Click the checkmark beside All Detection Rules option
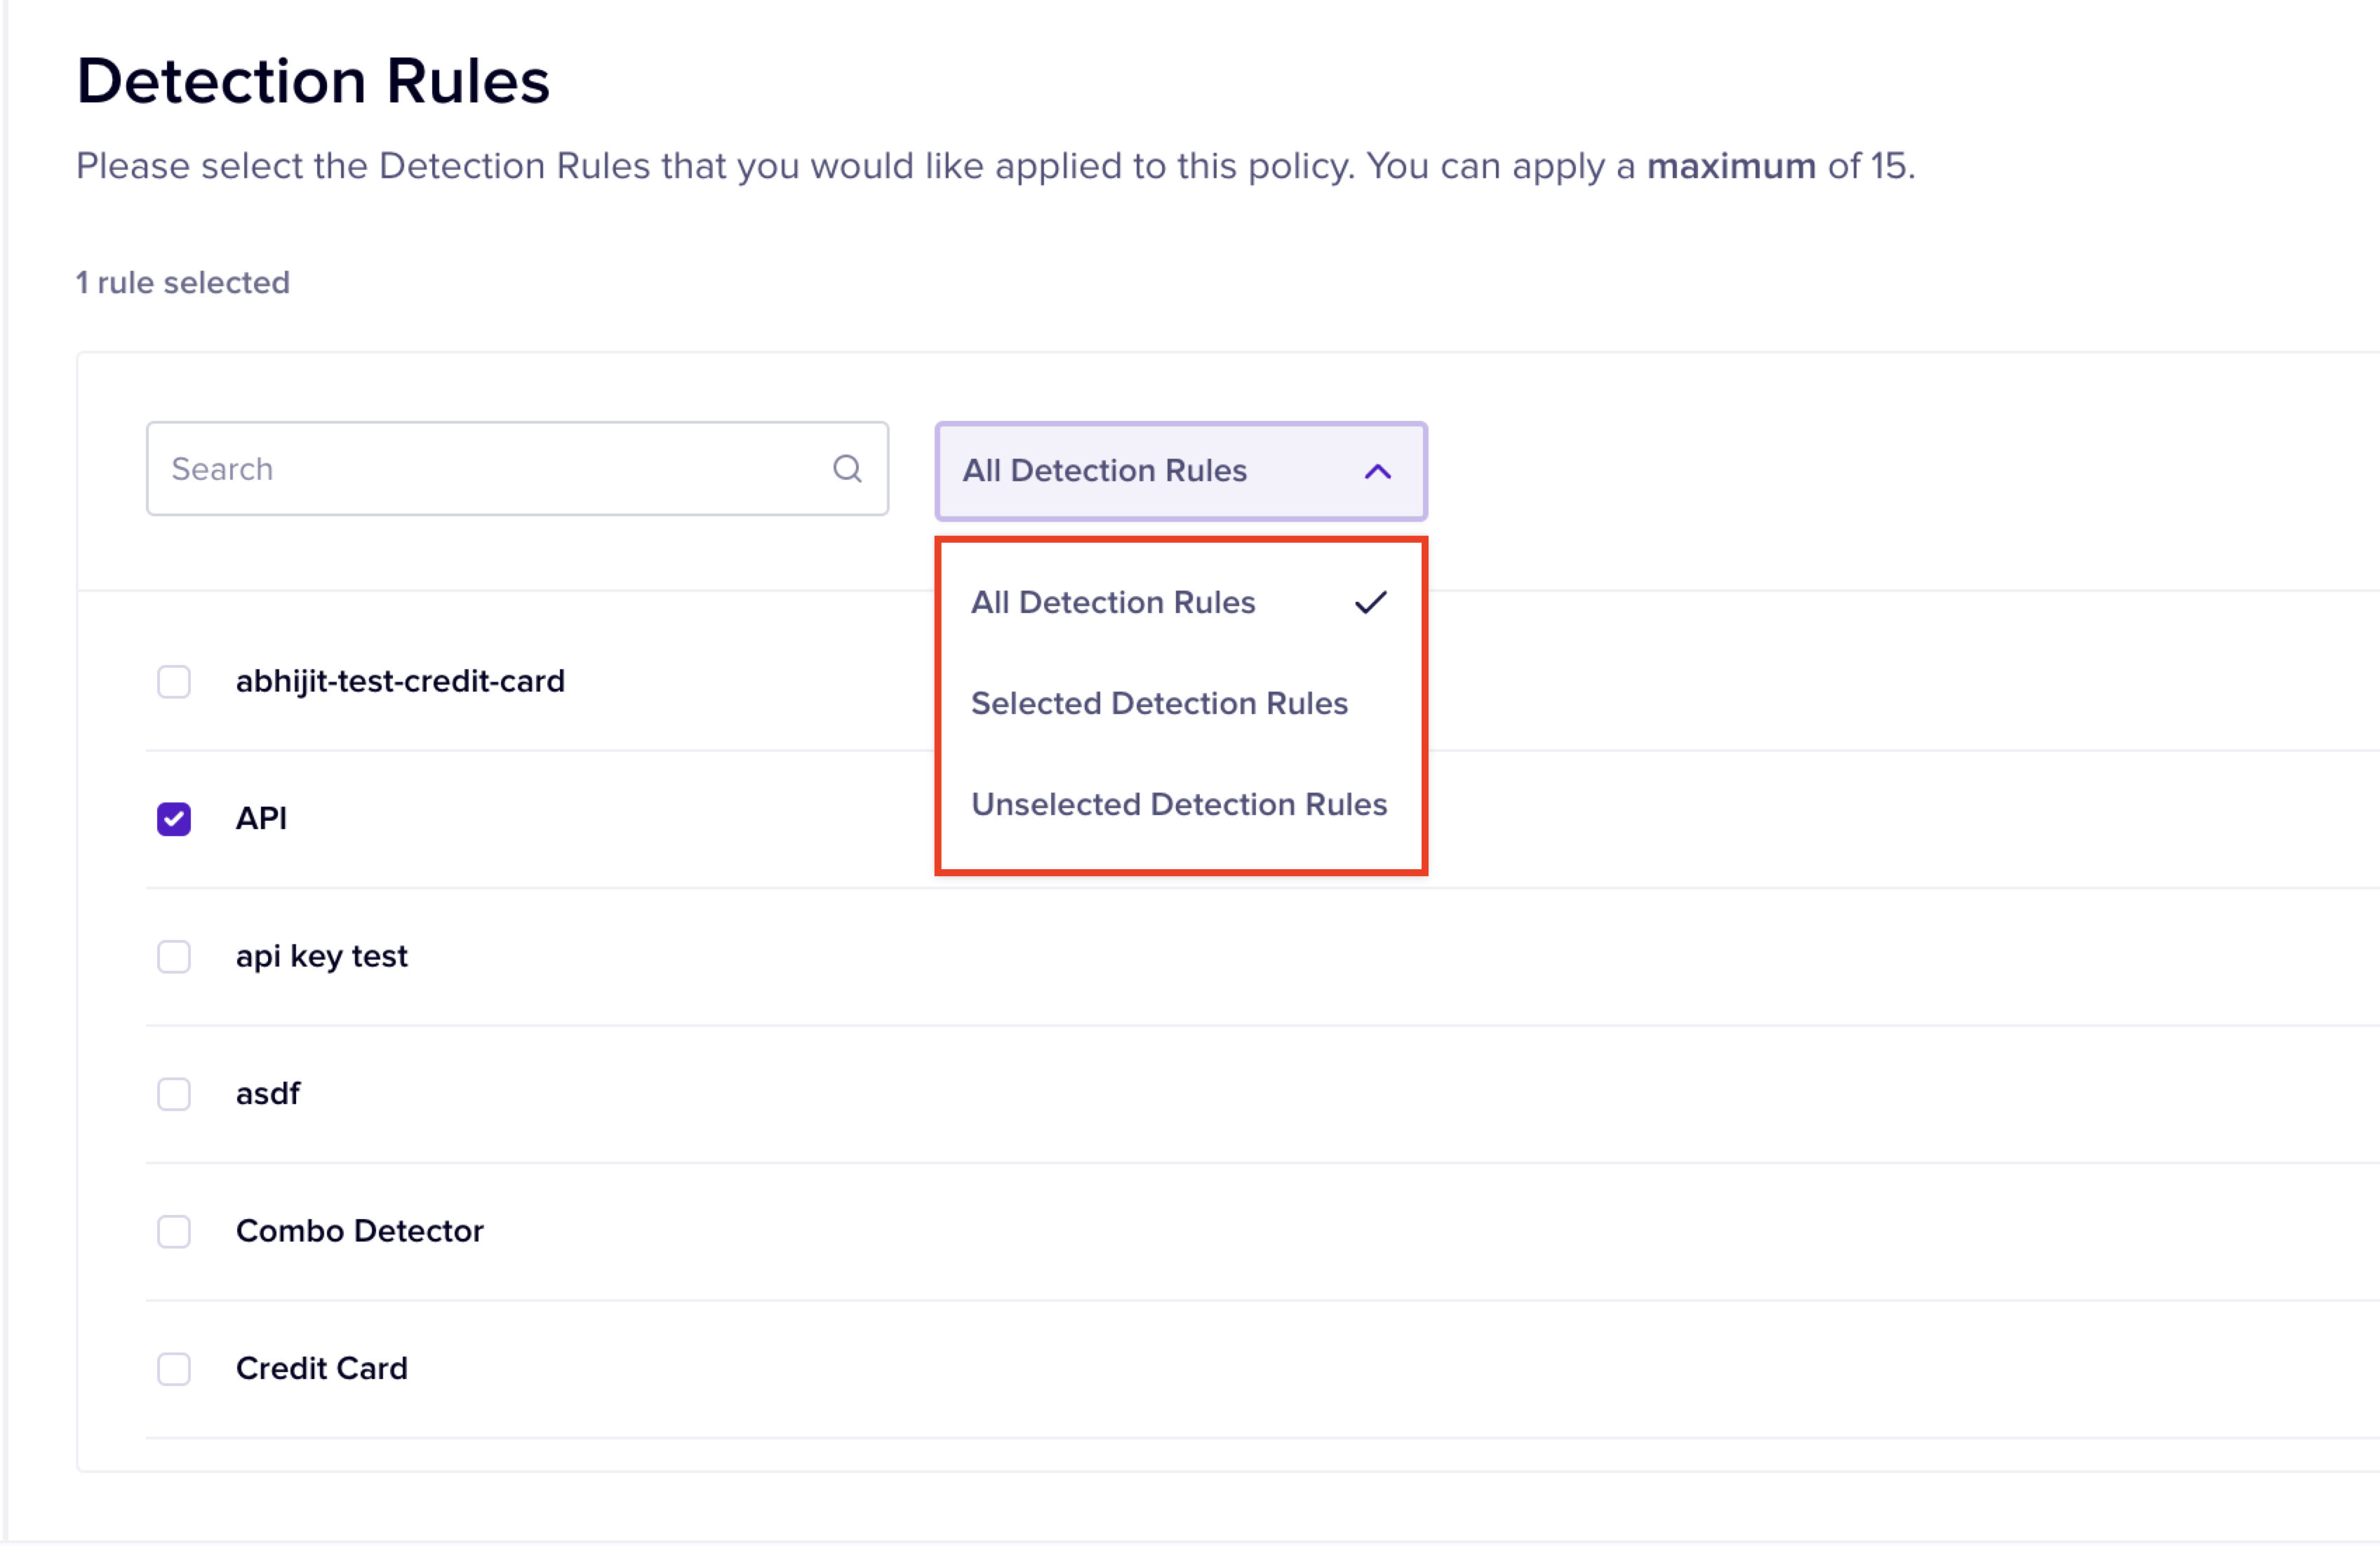Image resolution: width=2380 pixels, height=1546 pixels. 1370,602
